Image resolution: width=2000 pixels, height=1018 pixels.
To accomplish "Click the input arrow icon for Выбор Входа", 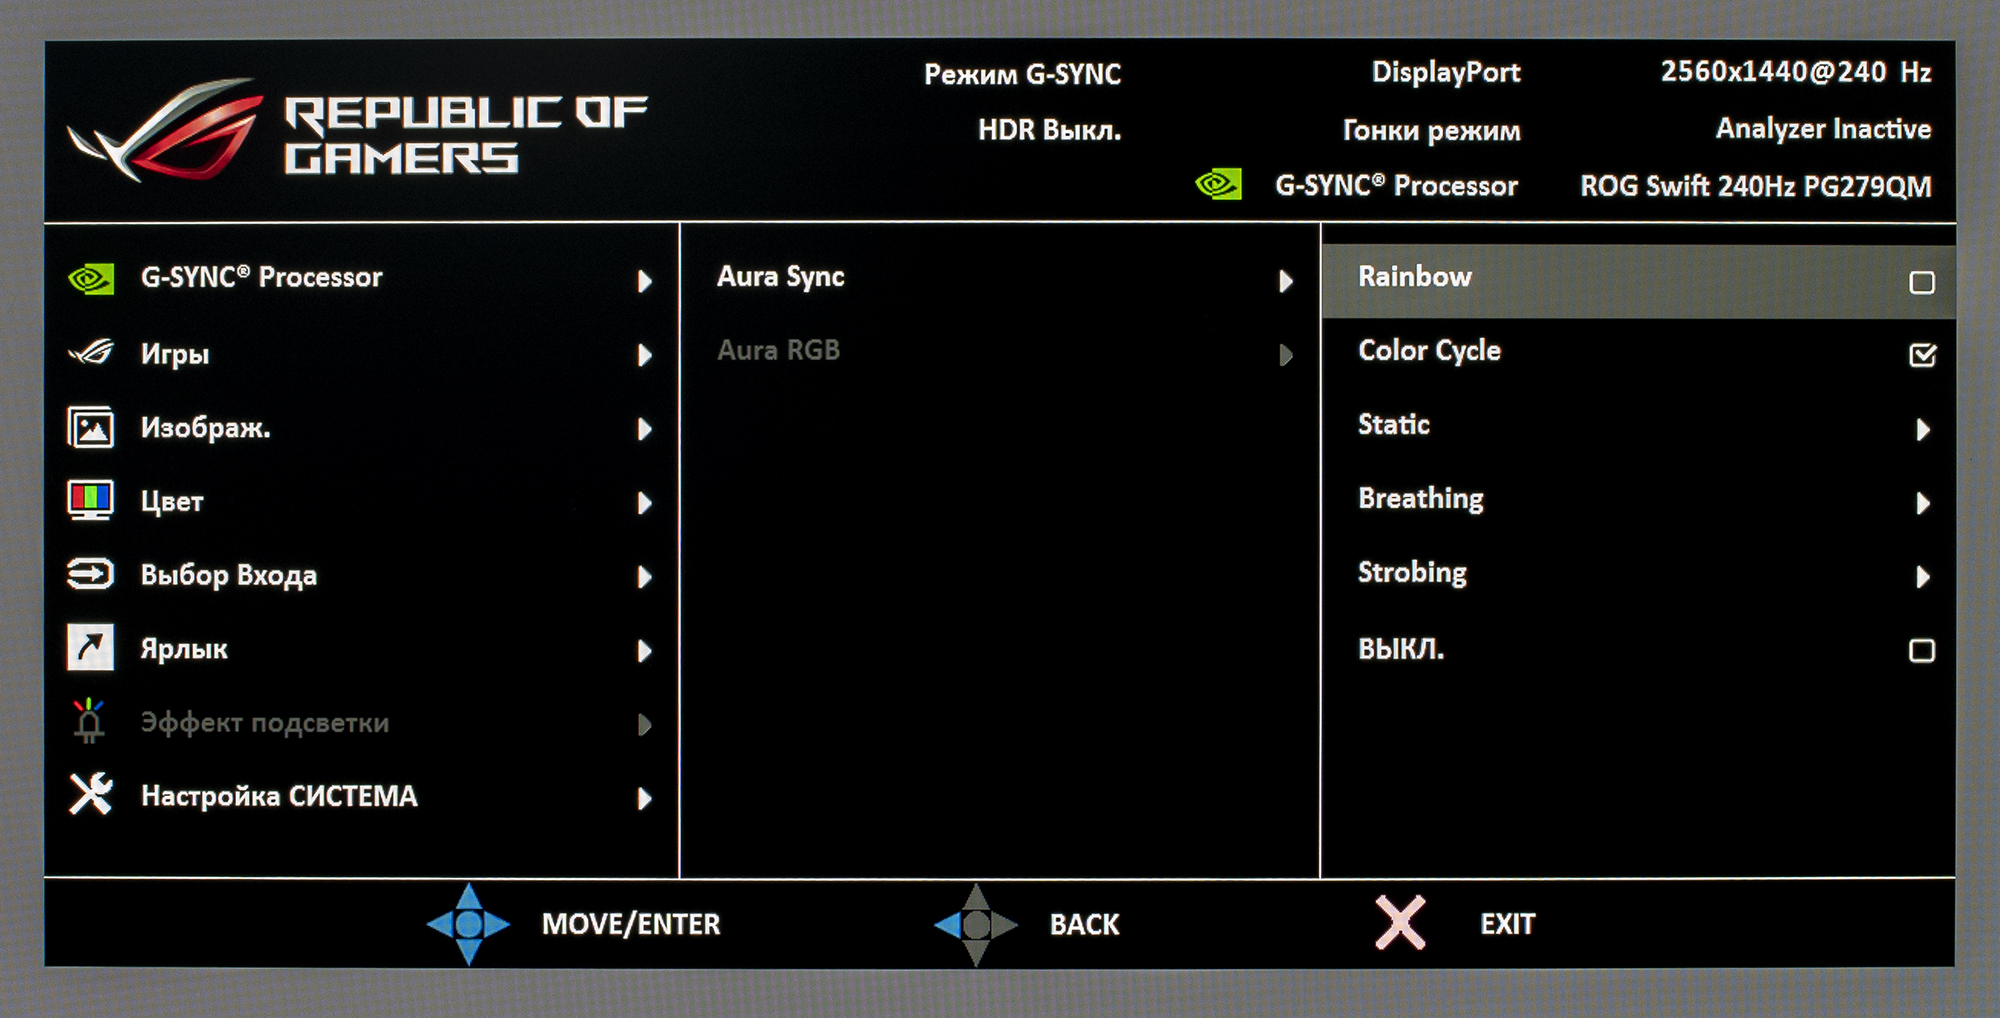I will click(x=91, y=574).
